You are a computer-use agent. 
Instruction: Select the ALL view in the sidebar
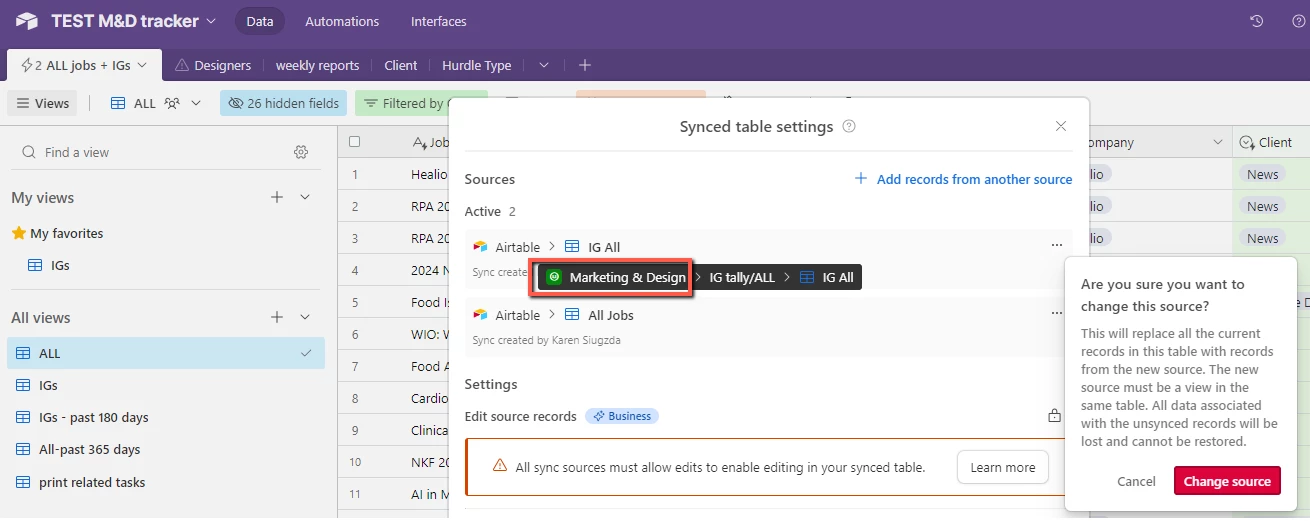[166, 353]
